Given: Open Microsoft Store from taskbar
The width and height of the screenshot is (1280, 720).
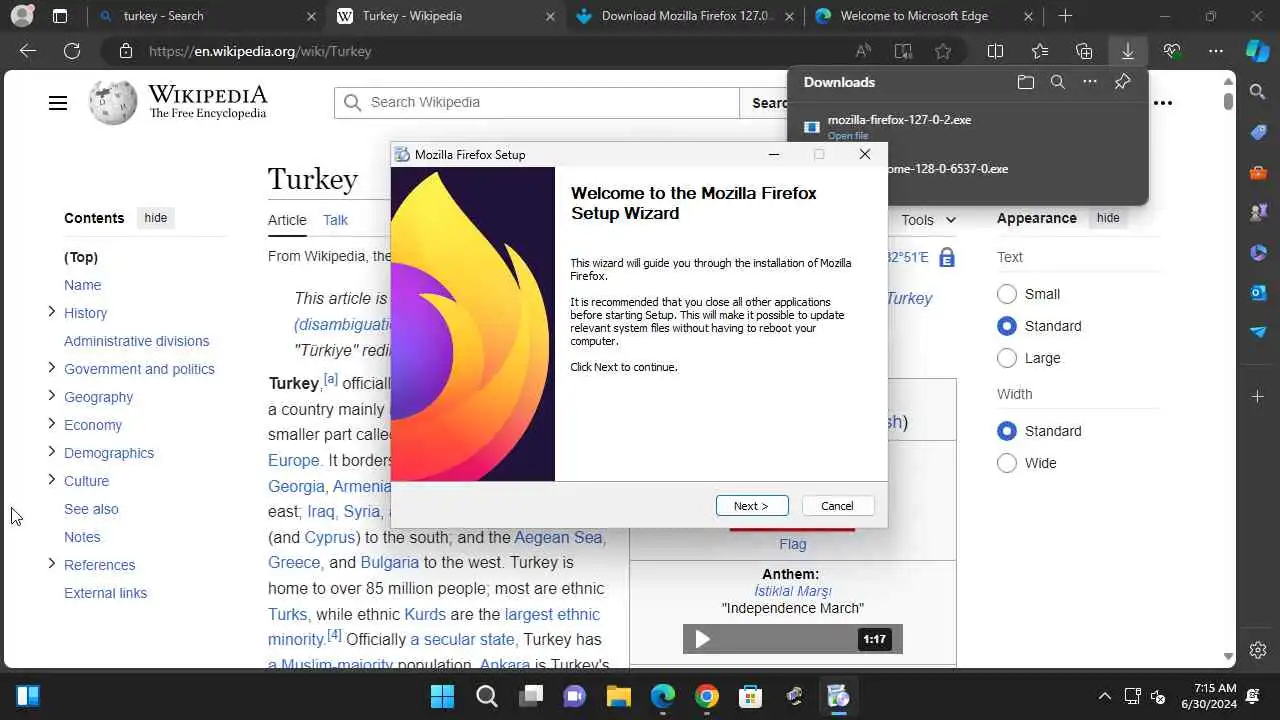Looking at the screenshot, I should 751,696.
